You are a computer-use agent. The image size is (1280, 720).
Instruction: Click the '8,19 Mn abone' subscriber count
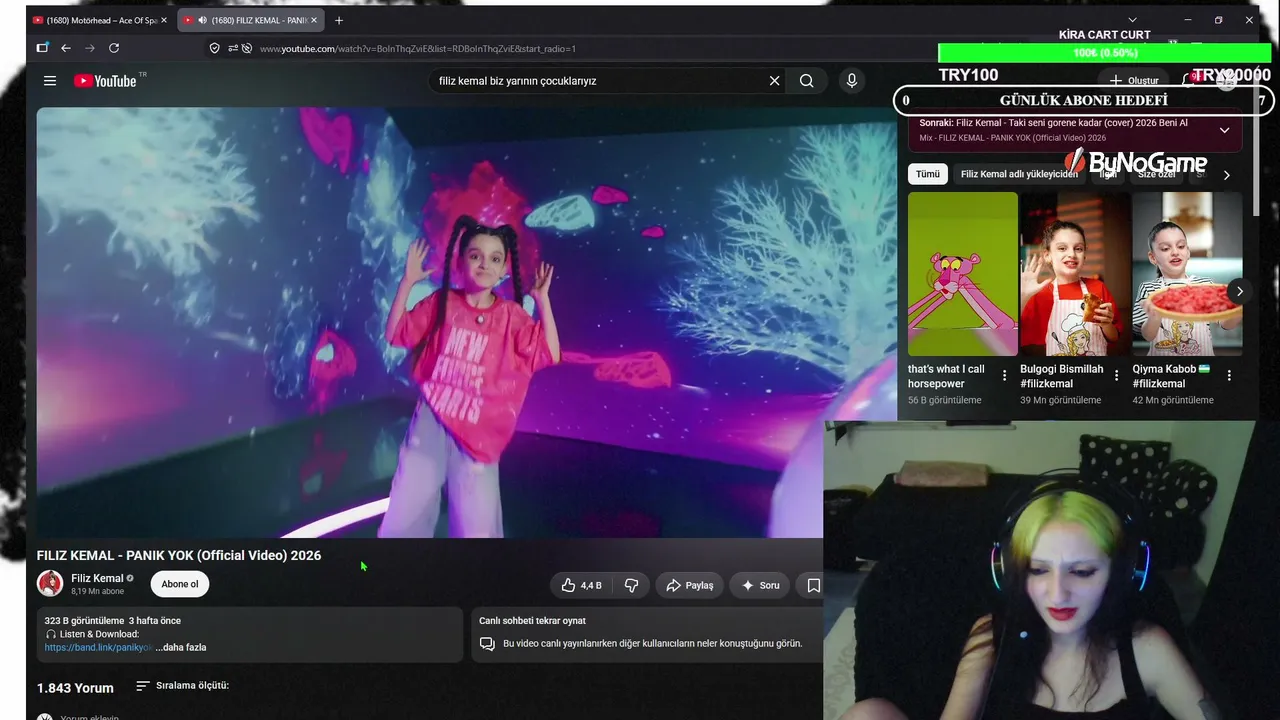click(98, 592)
